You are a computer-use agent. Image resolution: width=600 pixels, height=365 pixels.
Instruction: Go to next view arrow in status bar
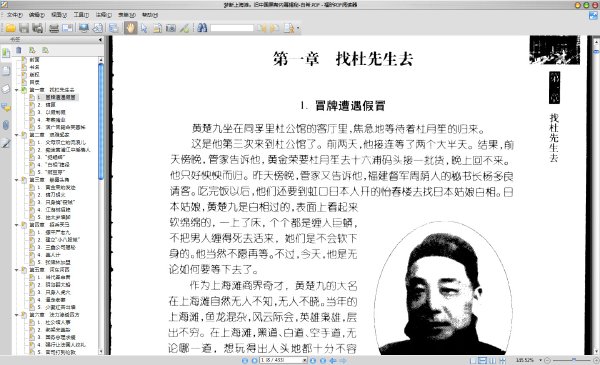click(343, 360)
